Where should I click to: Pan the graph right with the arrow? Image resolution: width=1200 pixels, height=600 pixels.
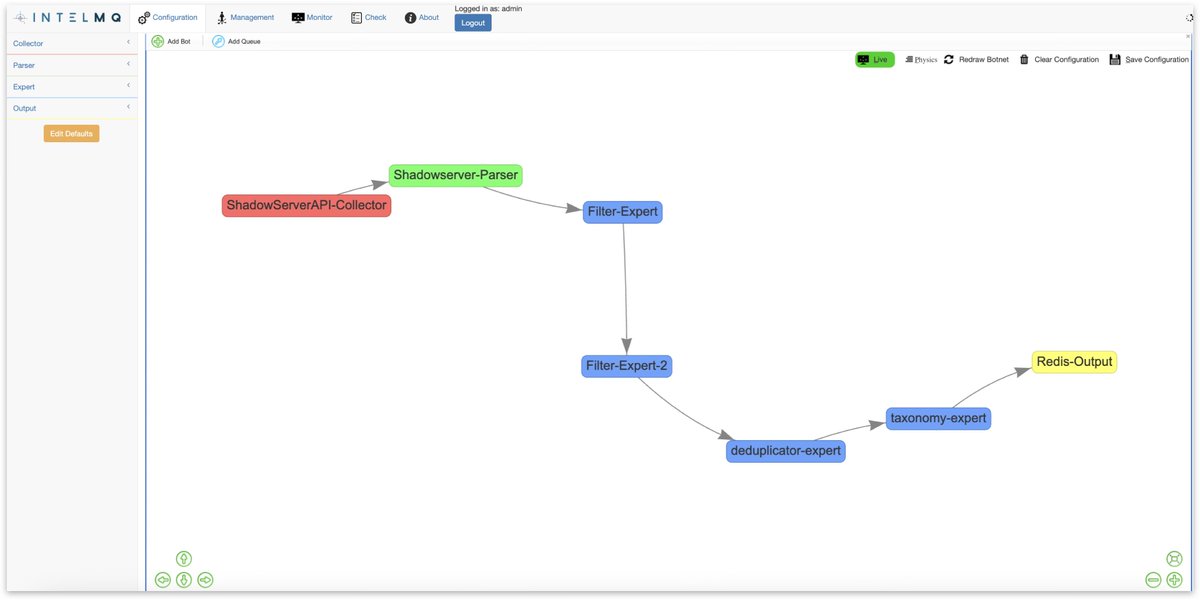click(x=205, y=580)
